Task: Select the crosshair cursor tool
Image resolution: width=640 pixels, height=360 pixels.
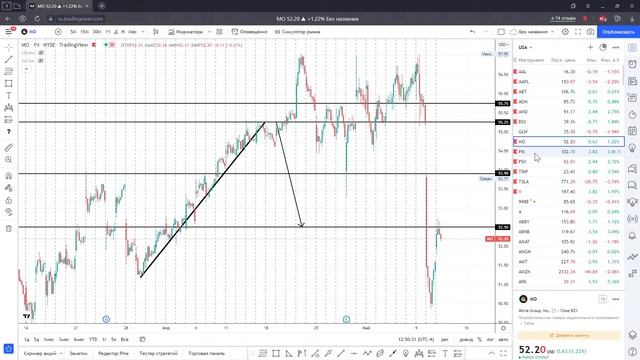Action: pos(9,47)
